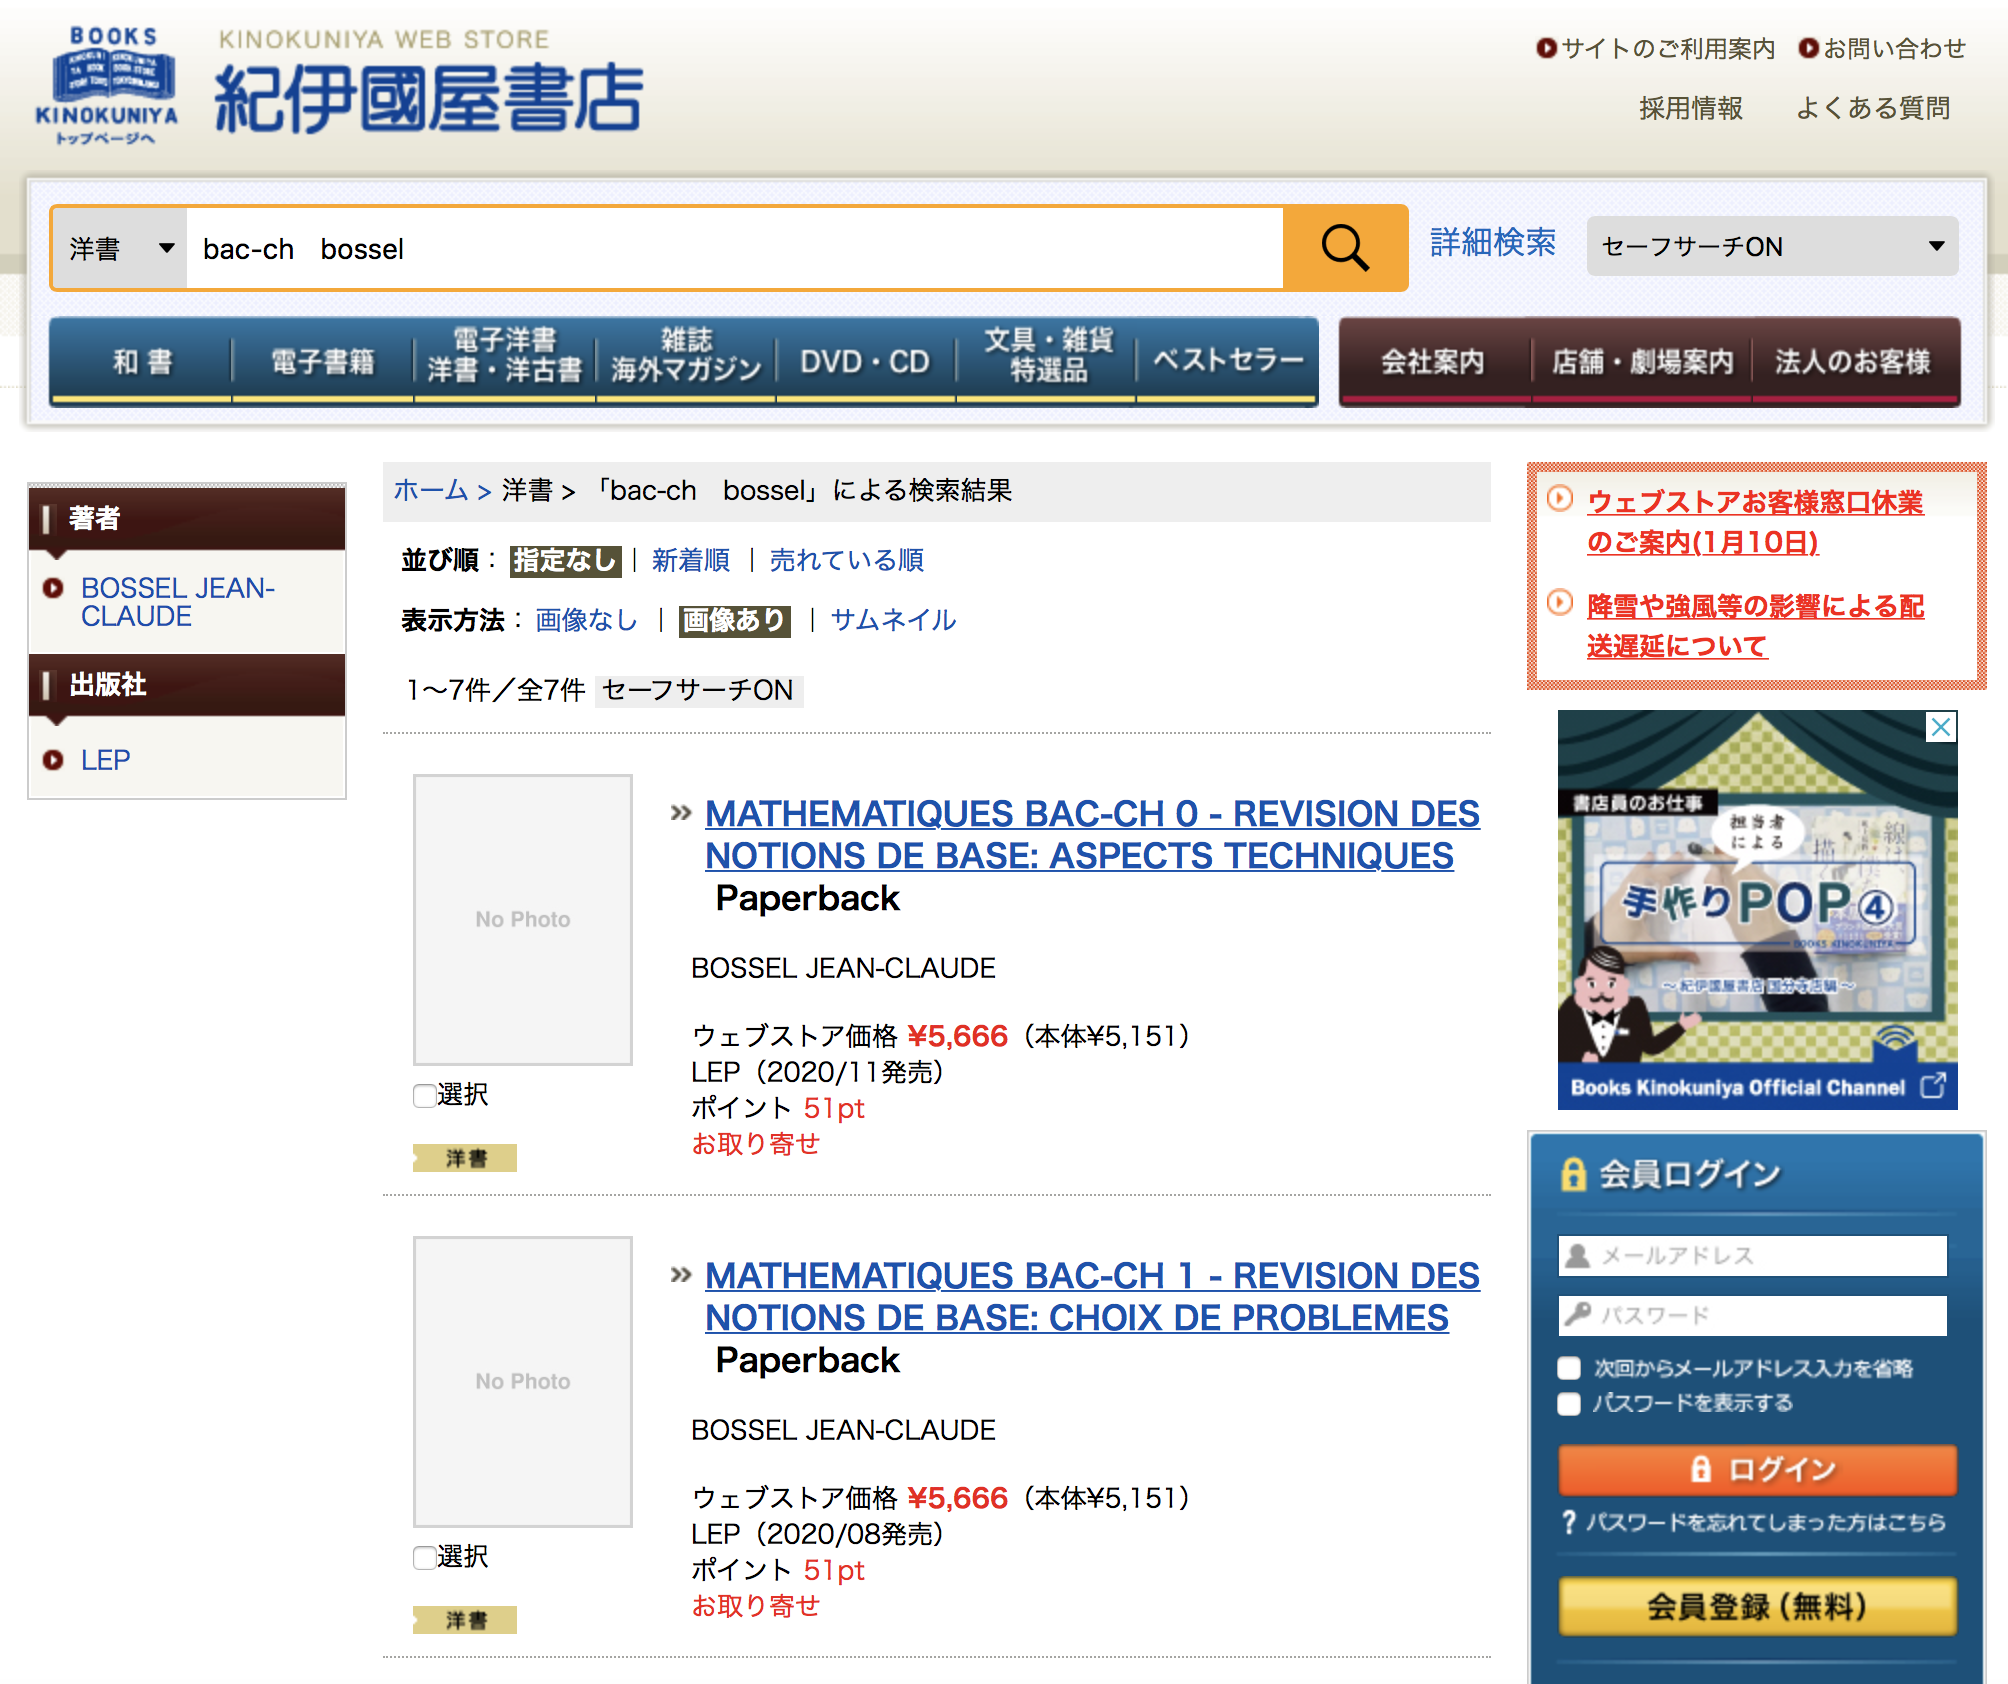Switch display to 画像なし
Image resolution: width=2008 pixels, height=1684 pixels.
coord(586,620)
